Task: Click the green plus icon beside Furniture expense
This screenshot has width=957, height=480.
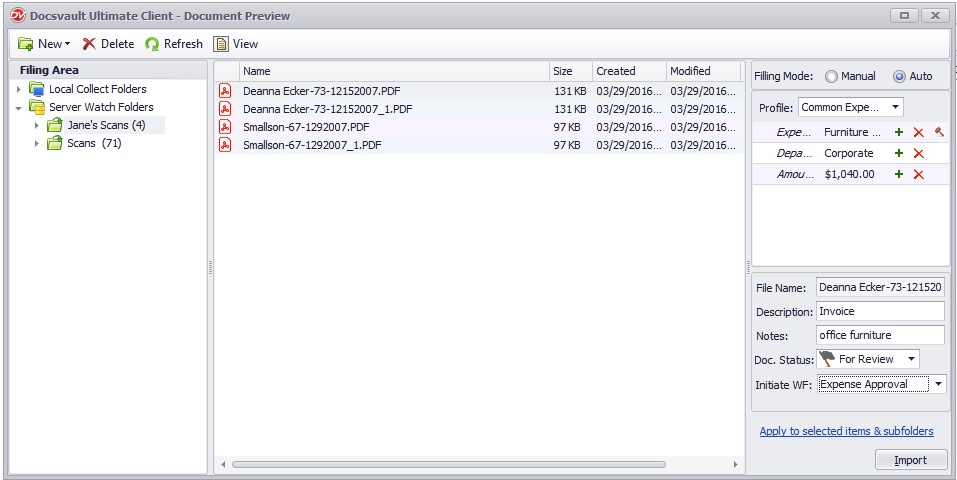Action: (x=898, y=132)
